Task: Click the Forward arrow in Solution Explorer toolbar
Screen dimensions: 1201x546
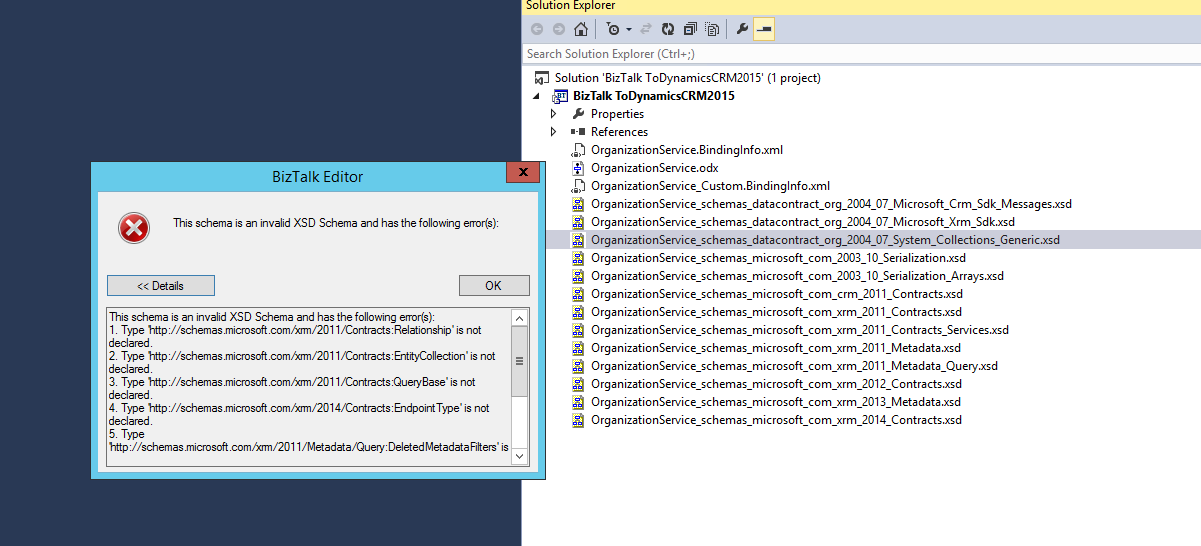Action: click(558, 29)
